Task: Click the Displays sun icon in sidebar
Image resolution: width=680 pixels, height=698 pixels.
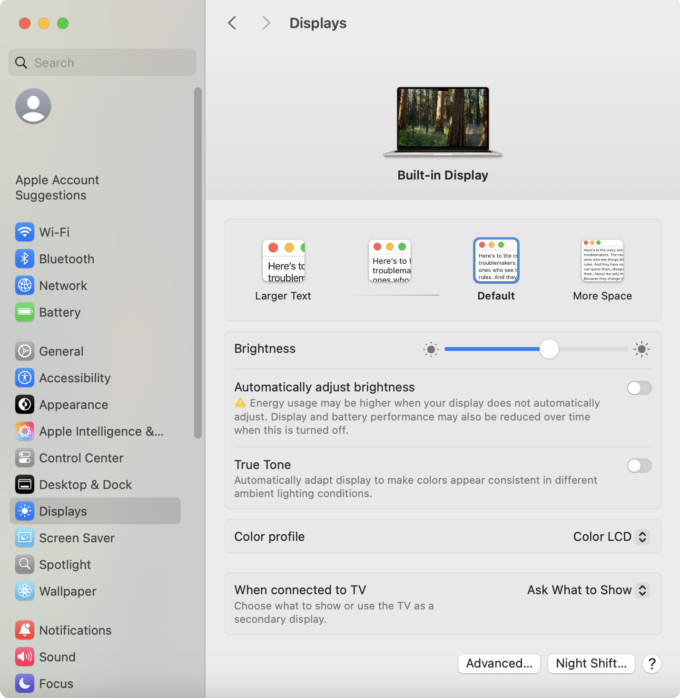Action: [24, 511]
